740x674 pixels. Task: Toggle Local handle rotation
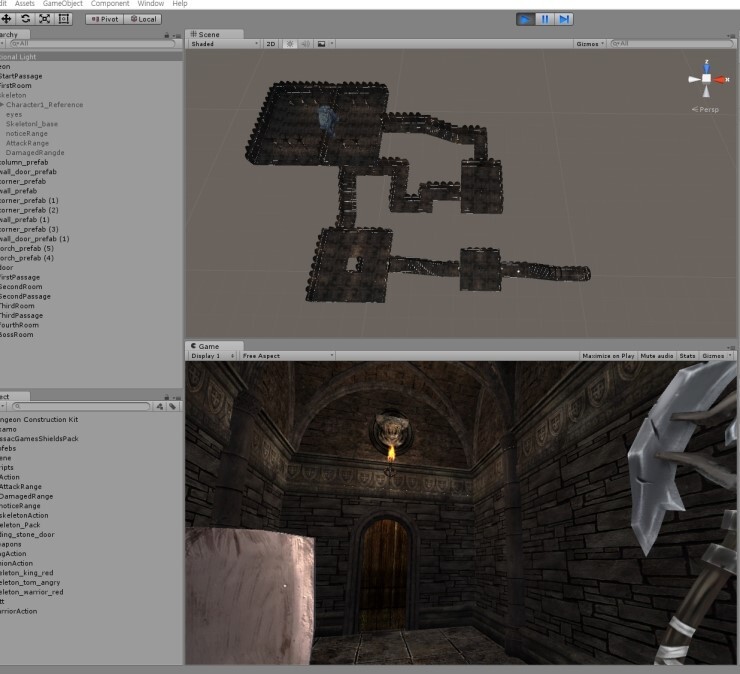coord(143,19)
